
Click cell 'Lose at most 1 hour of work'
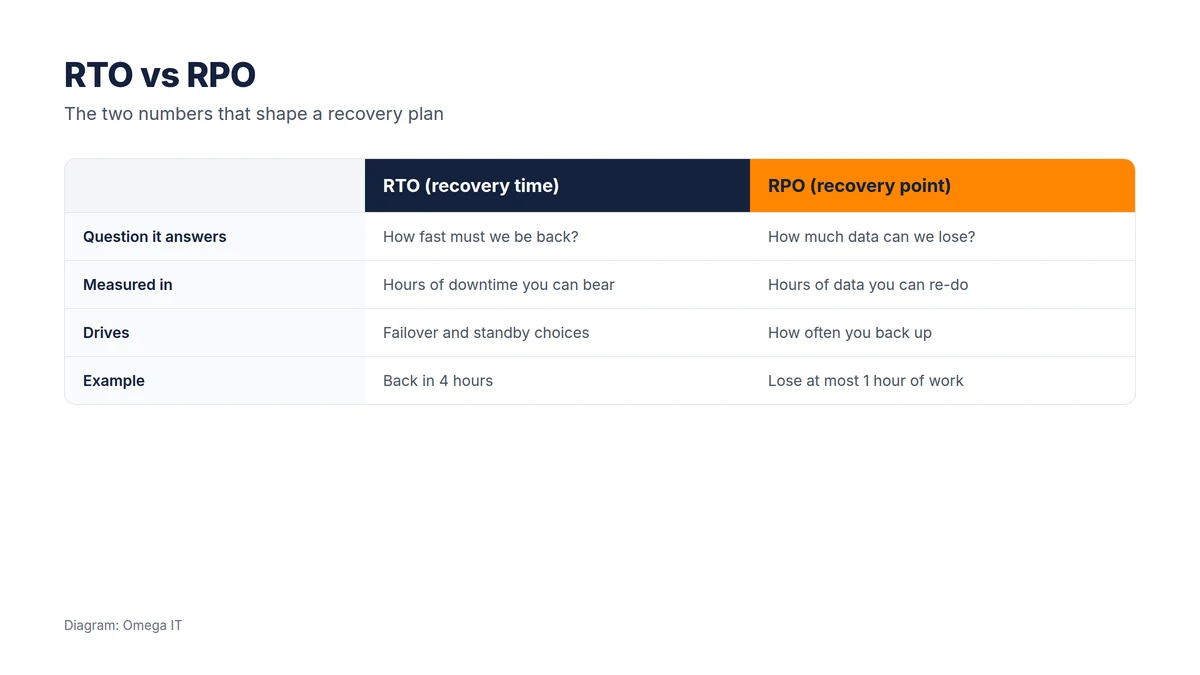pyautogui.click(x=942, y=381)
